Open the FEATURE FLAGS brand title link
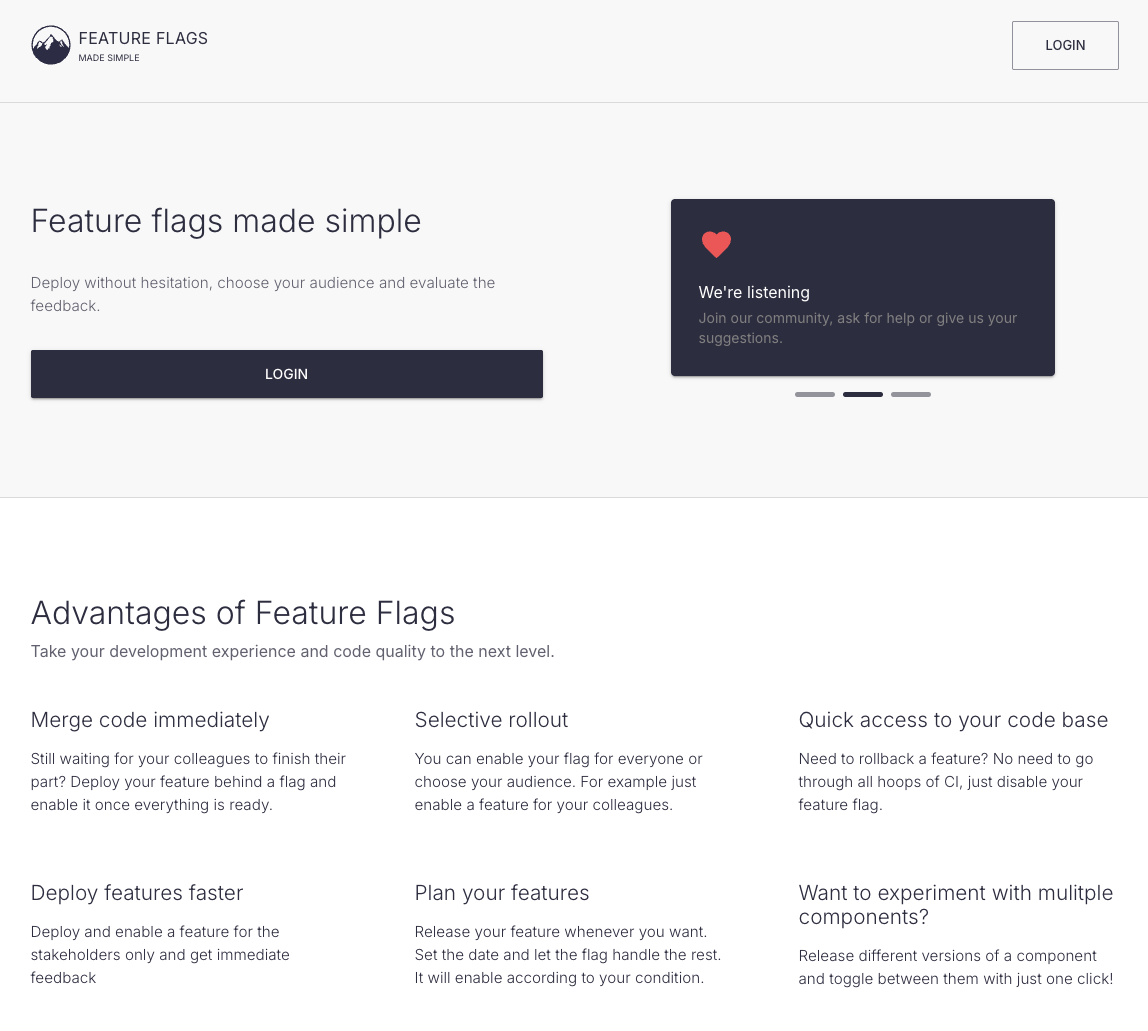This screenshot has height=1031, width=1148. (143, 38)
